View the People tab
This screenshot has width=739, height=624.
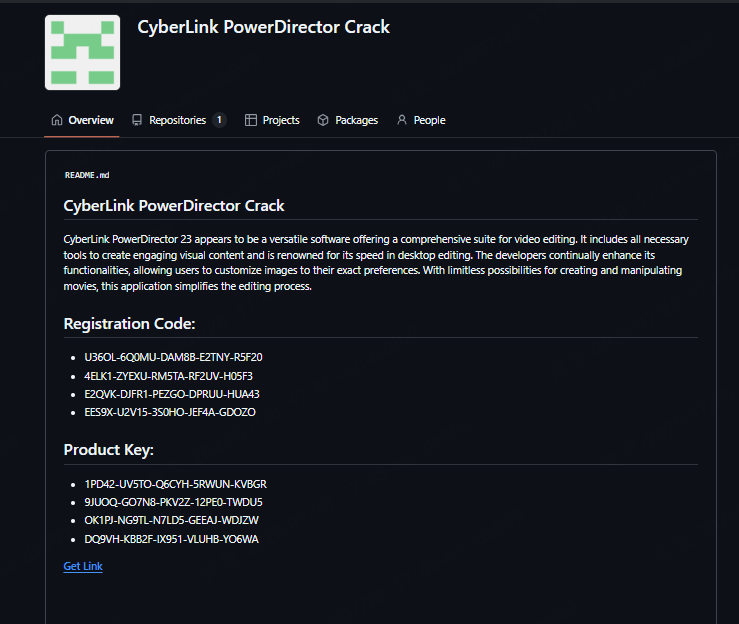point(421,120)
